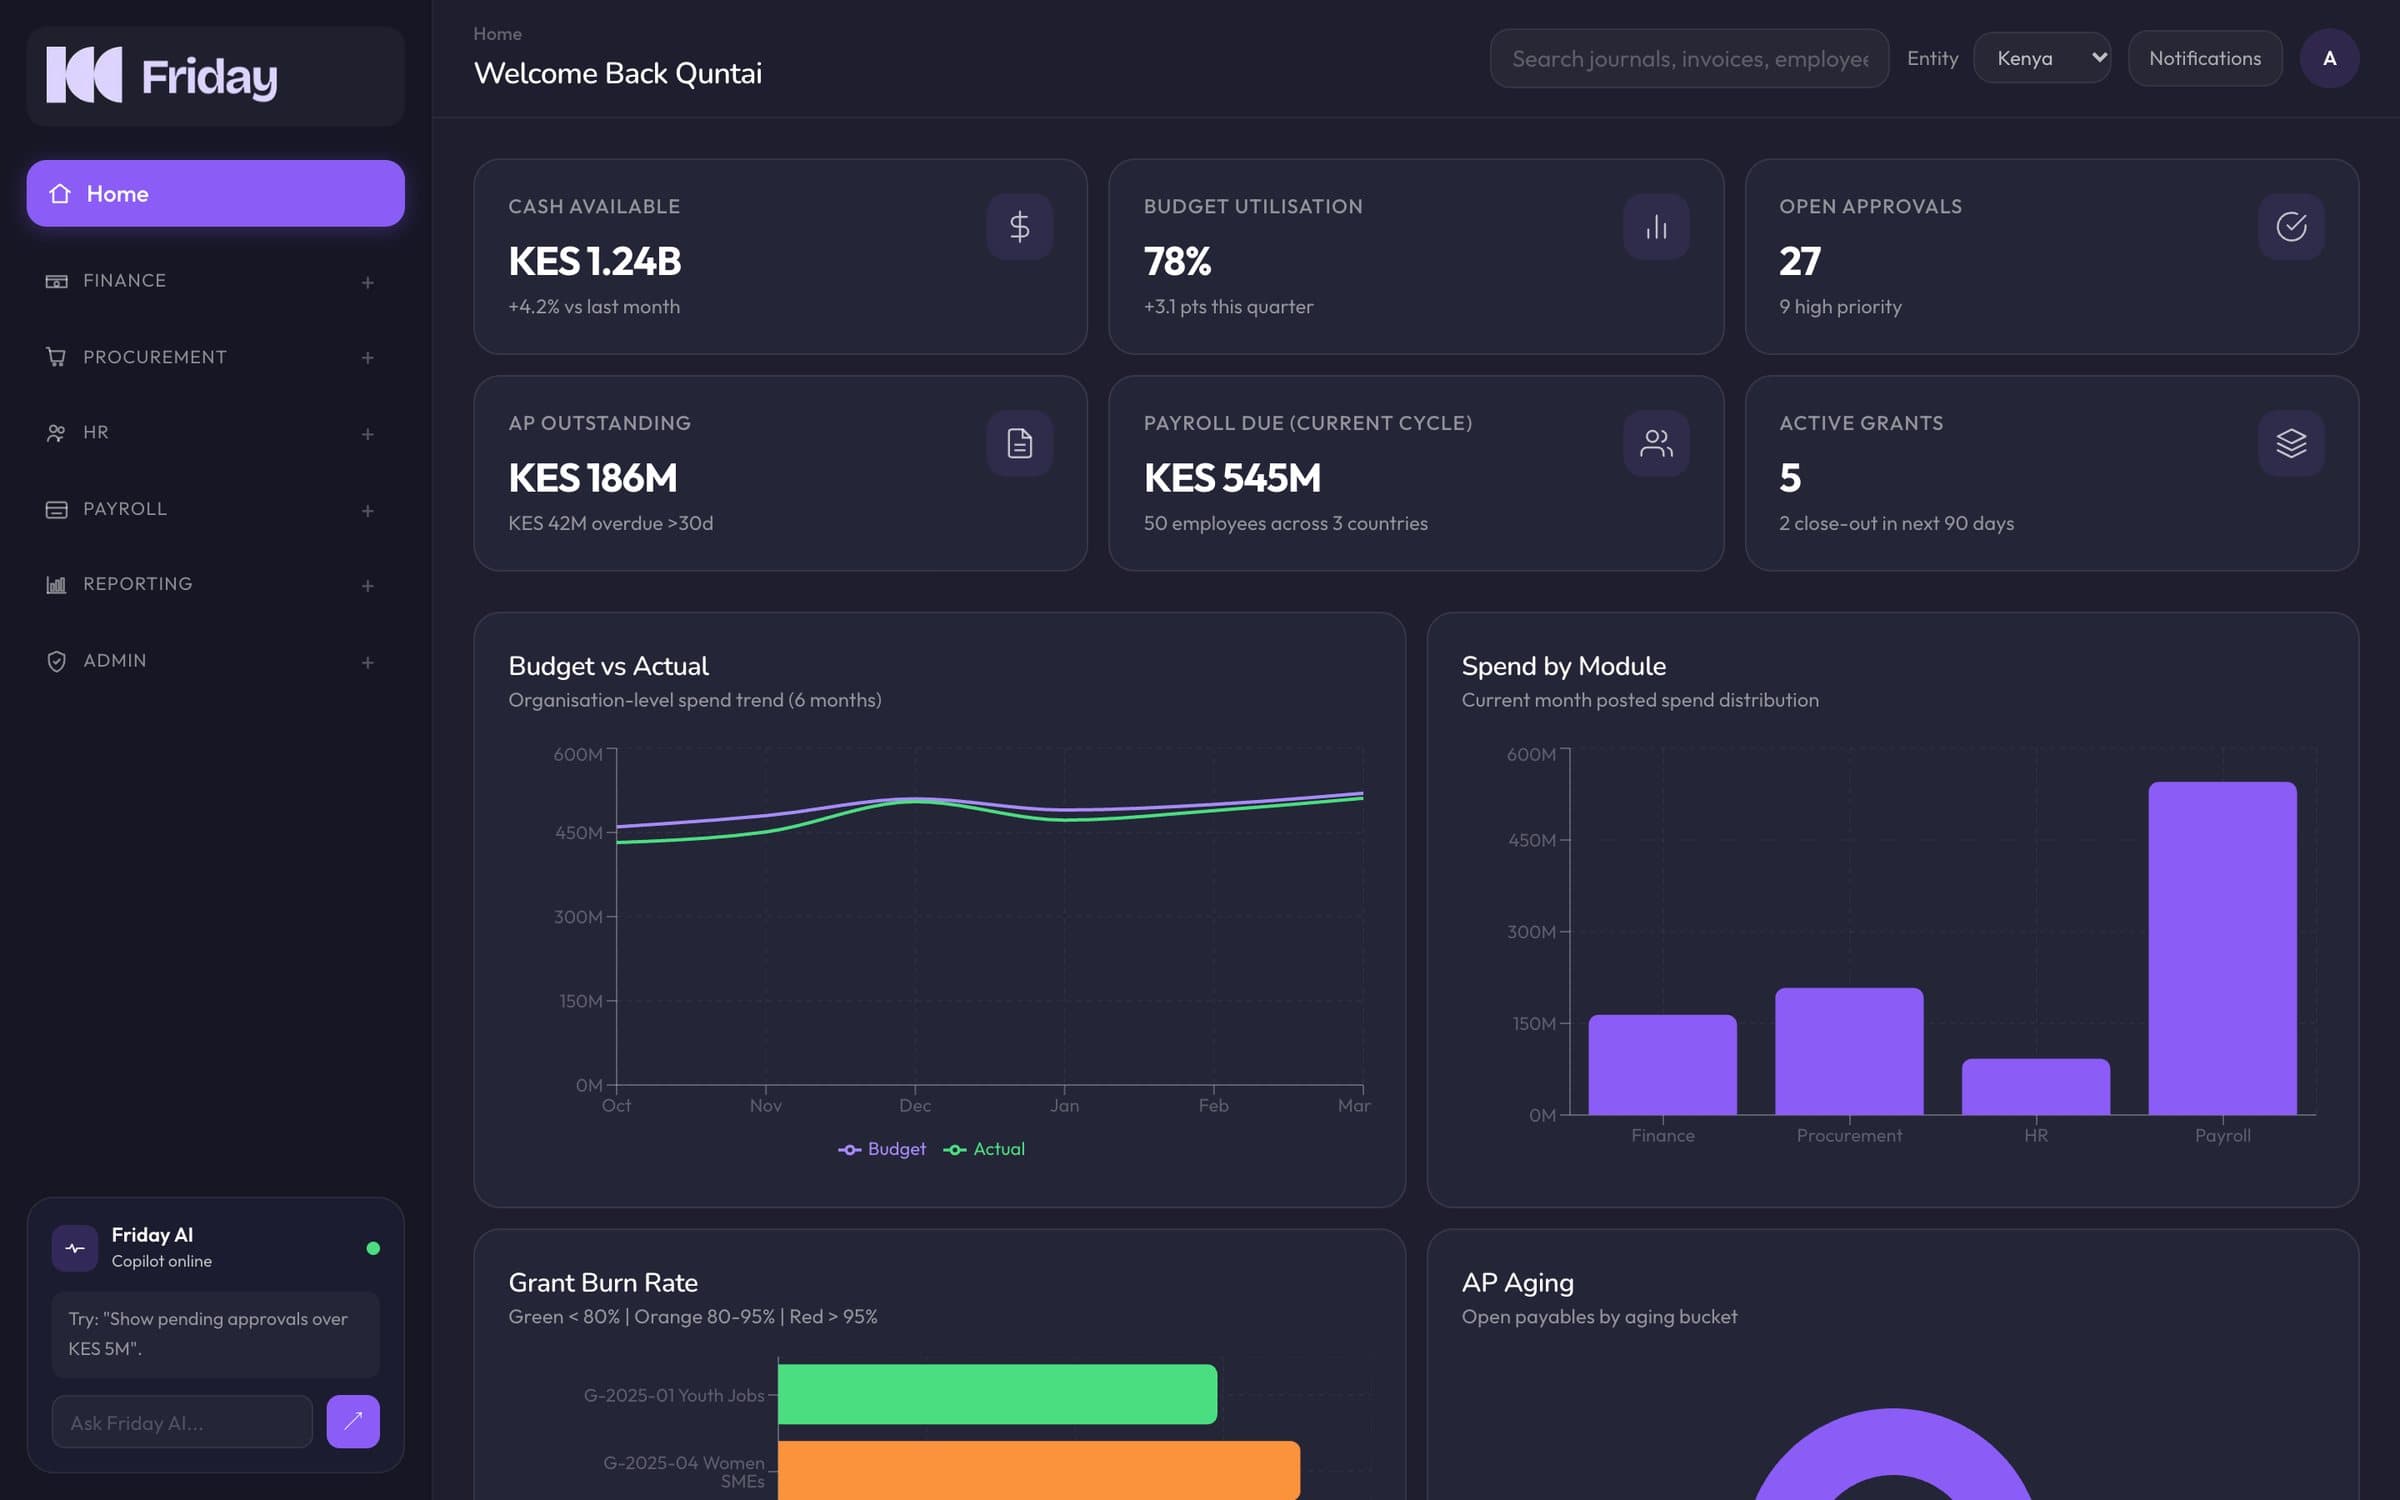Click the Procurement cart icon
2400x1500 pixels.
click(x=56, y=357)
